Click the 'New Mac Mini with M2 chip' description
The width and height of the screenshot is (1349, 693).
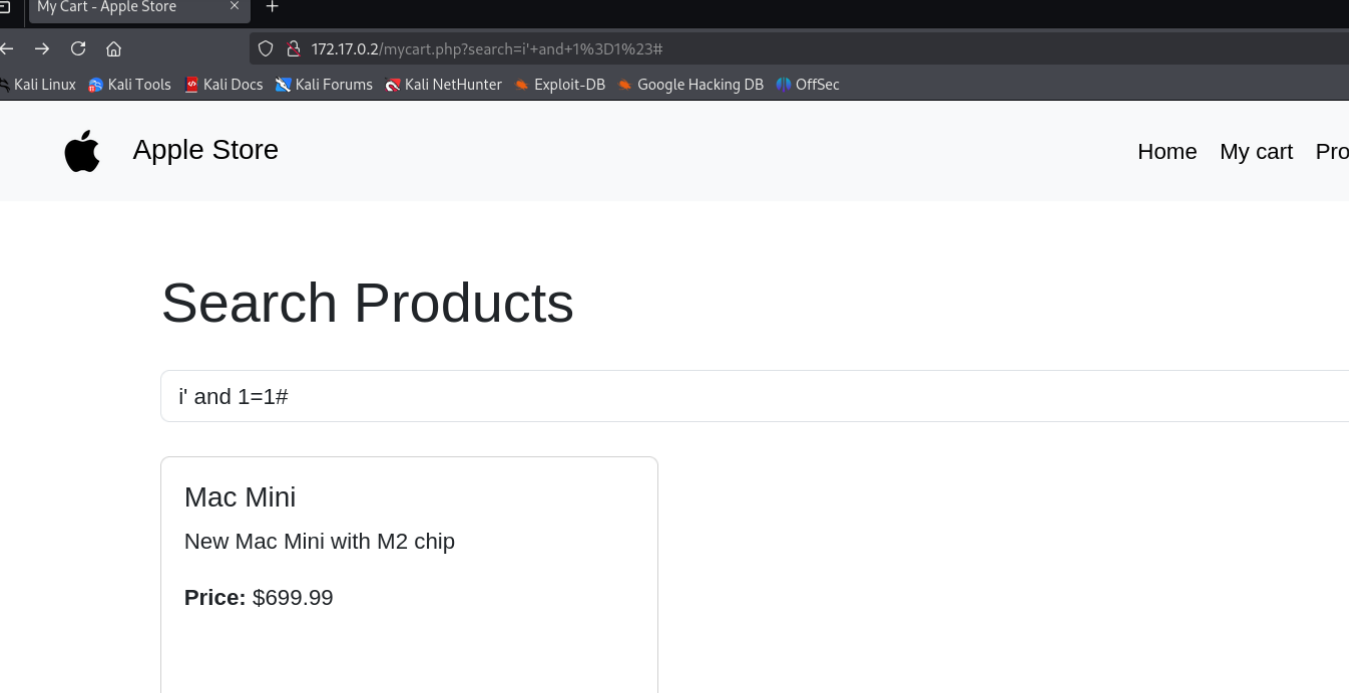tap(320, 541)
